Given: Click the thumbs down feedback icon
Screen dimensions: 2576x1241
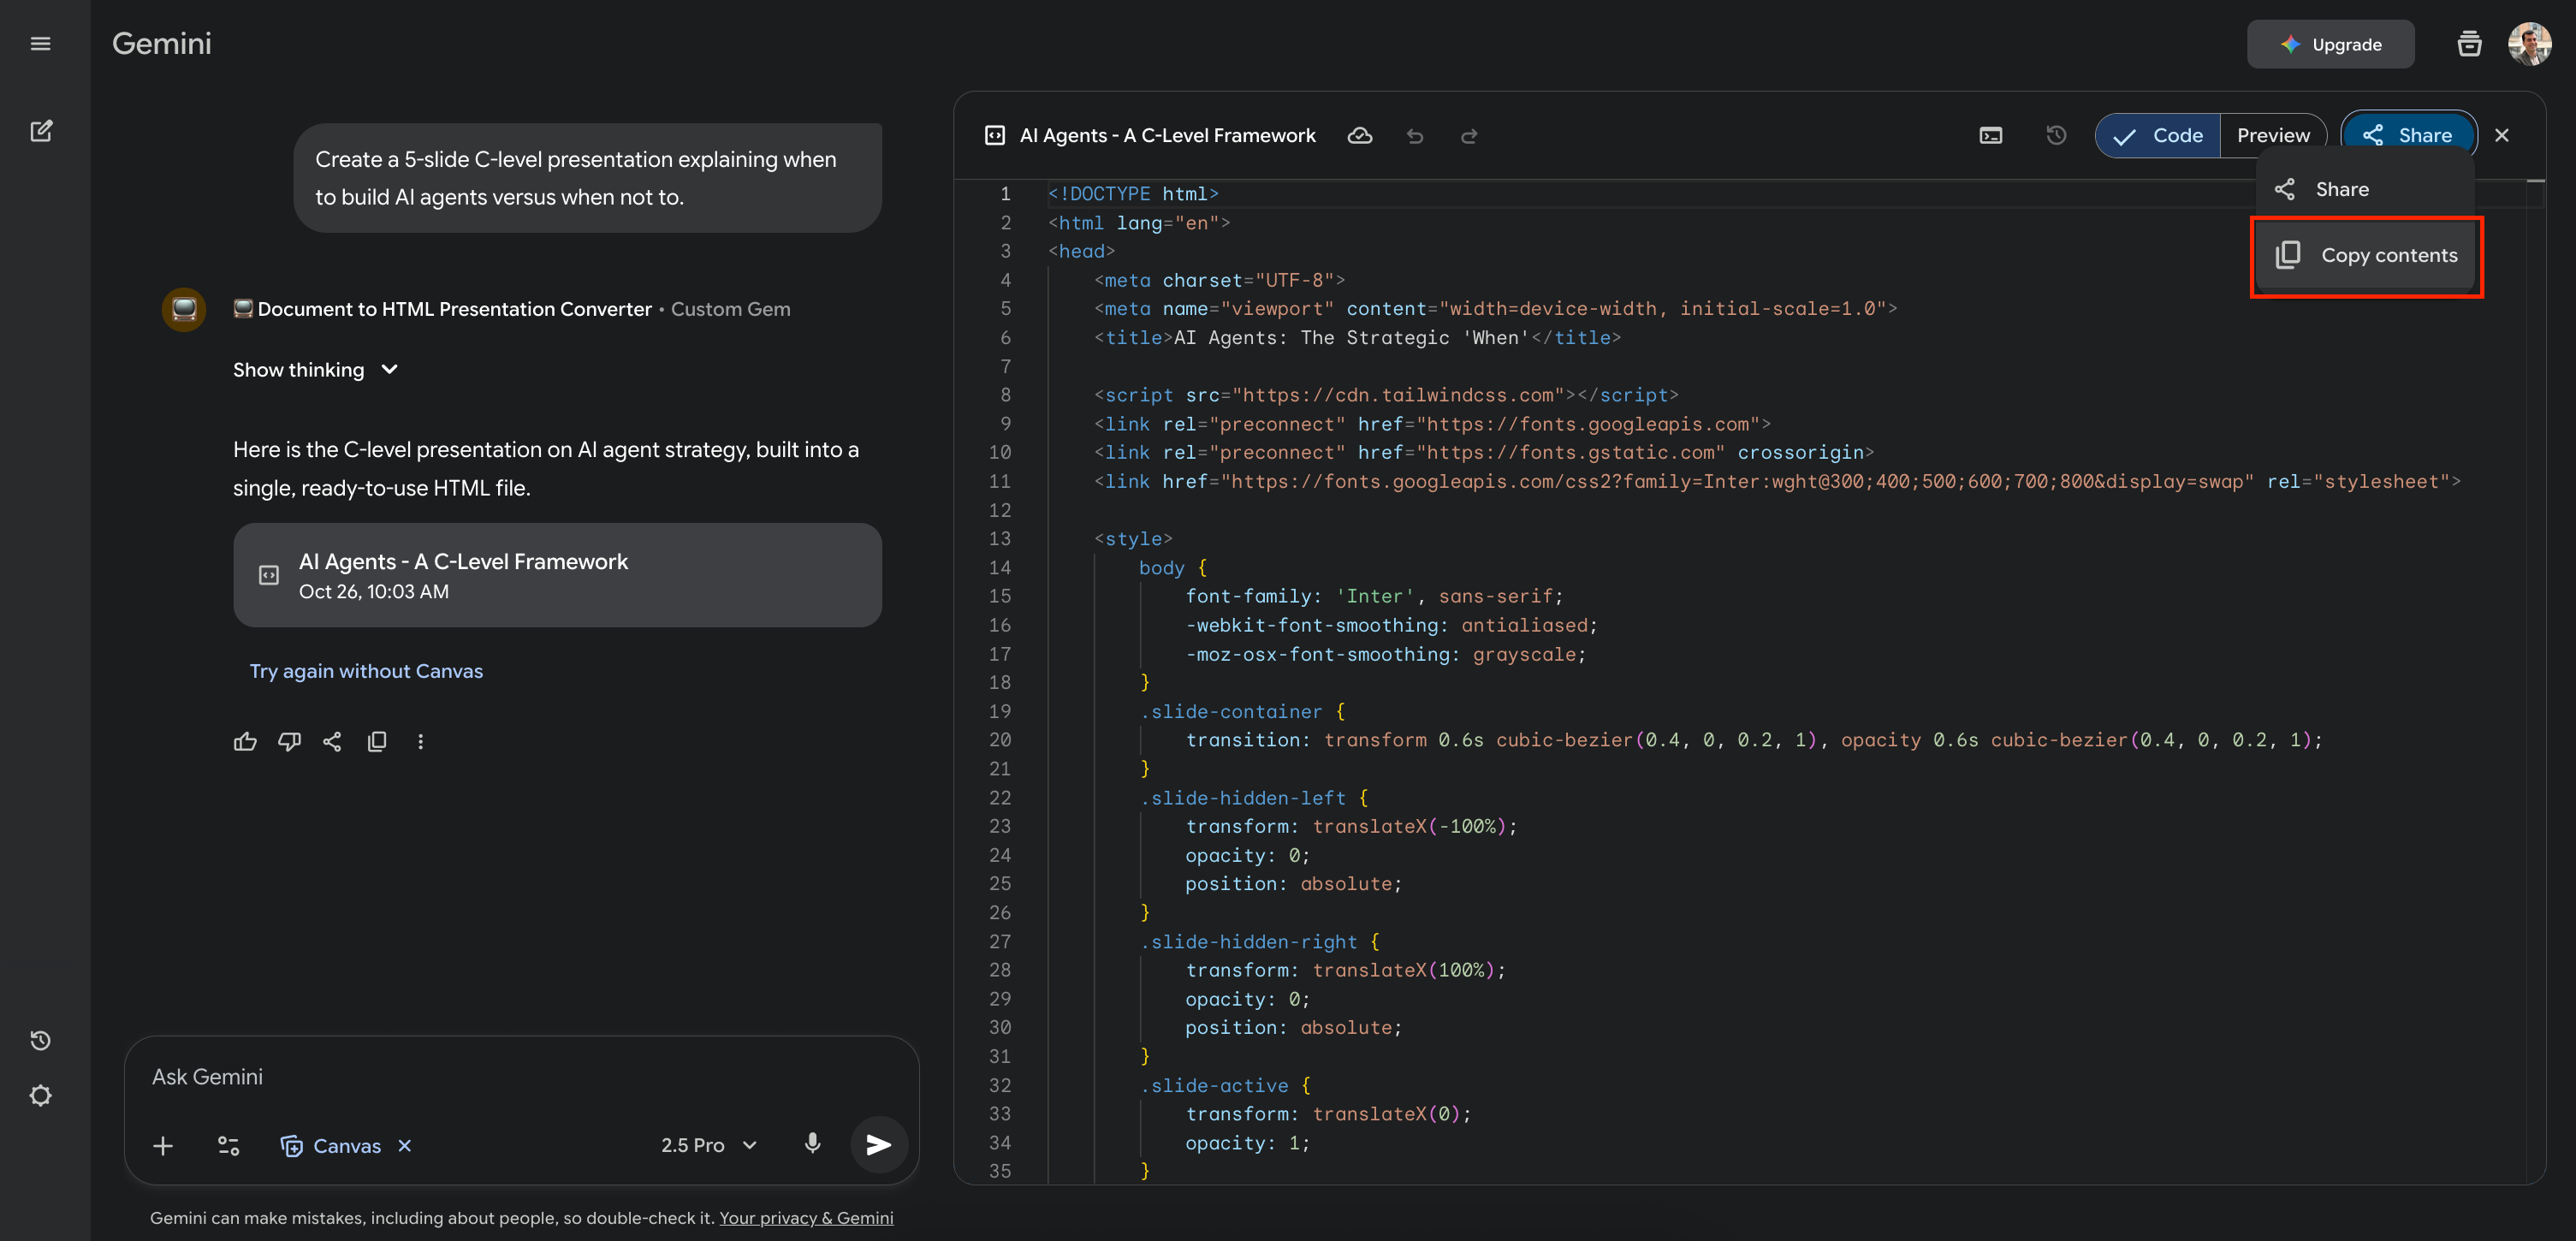Looking at the screenshot, I should 289,741.
